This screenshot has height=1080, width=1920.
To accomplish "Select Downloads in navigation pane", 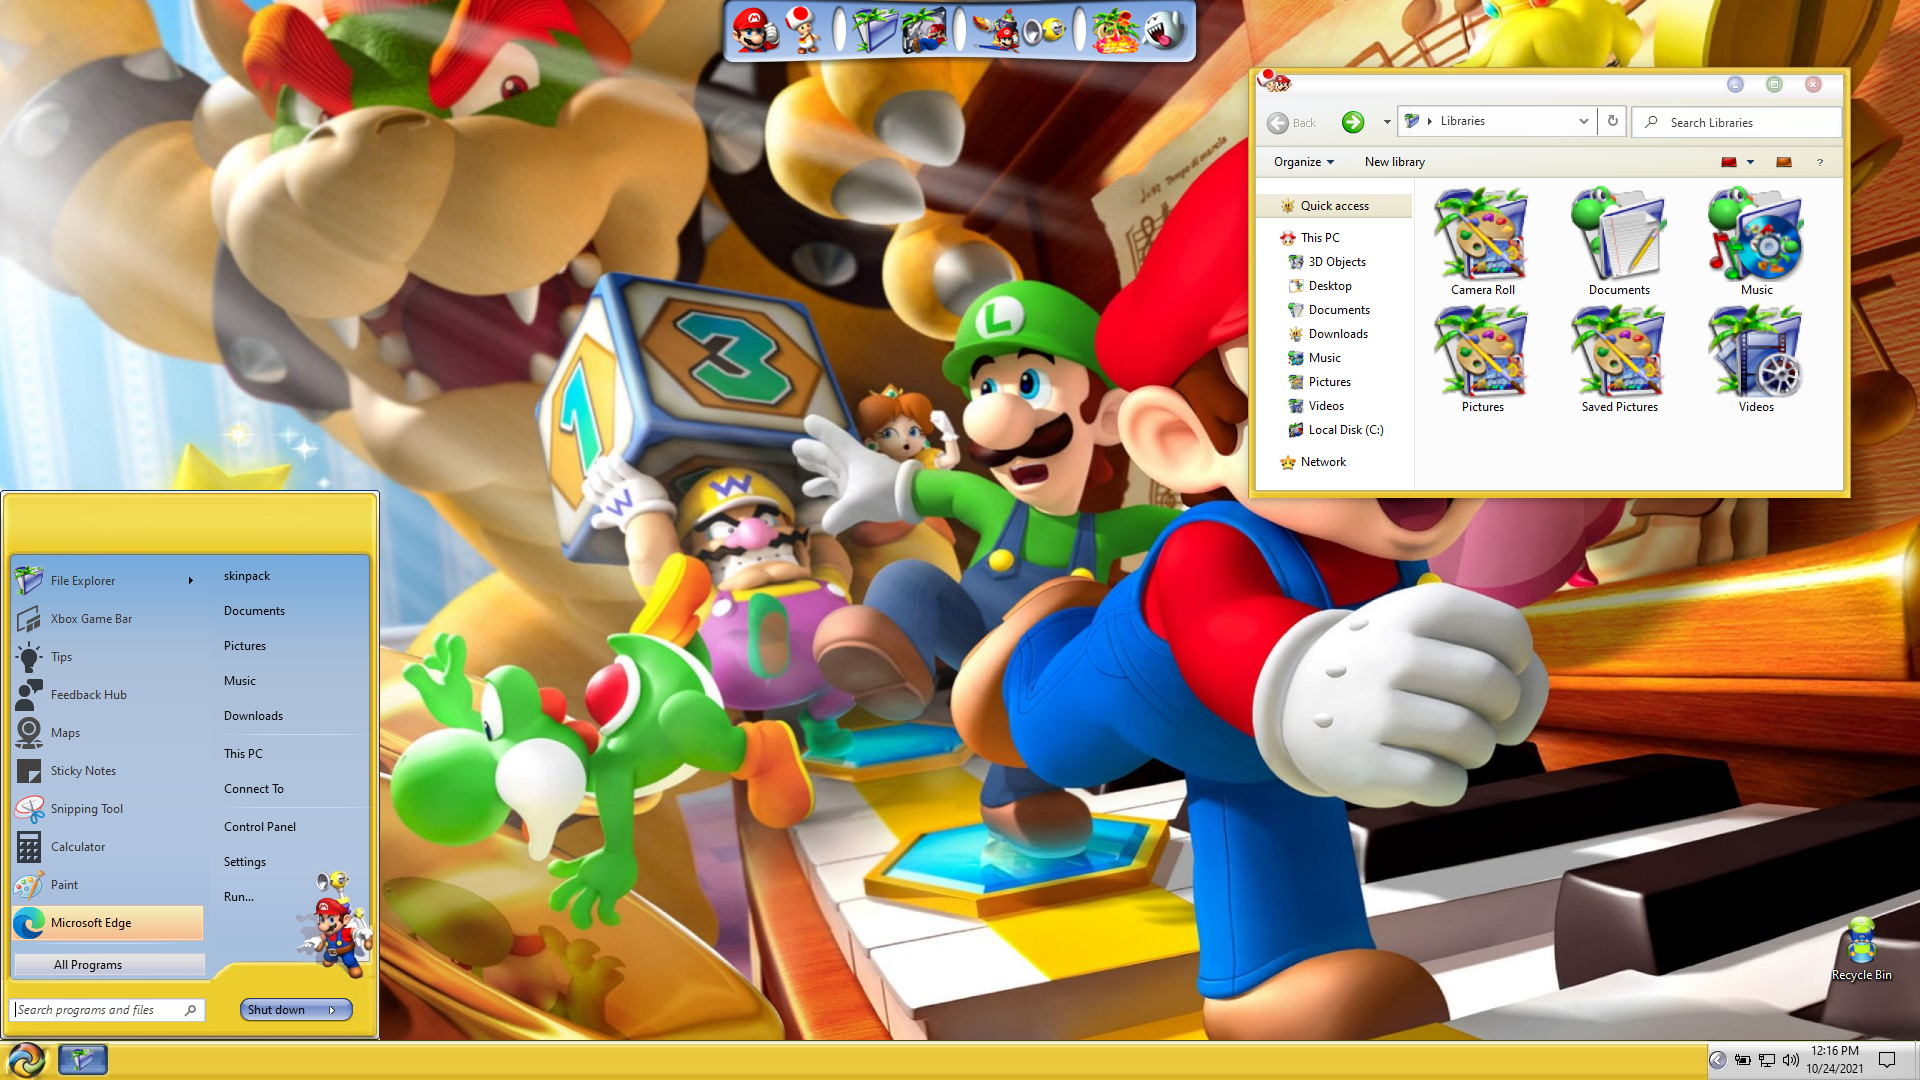I will coord(1337,334).
